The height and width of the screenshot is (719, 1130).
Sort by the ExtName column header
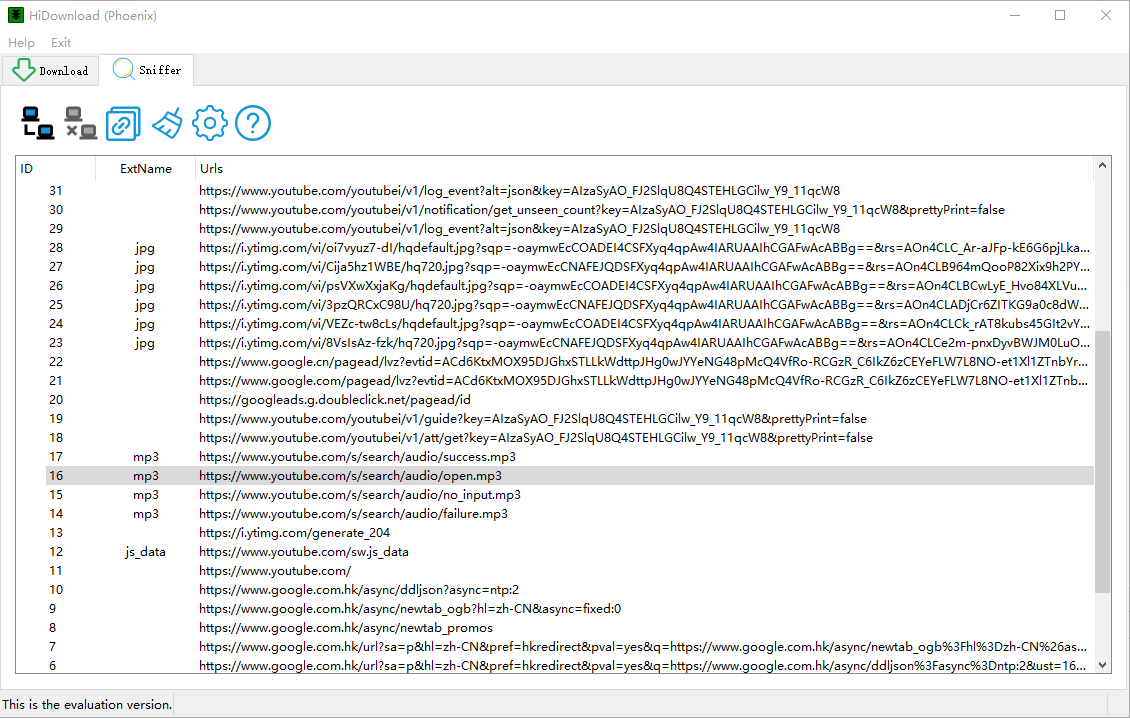tap(146, 169)
